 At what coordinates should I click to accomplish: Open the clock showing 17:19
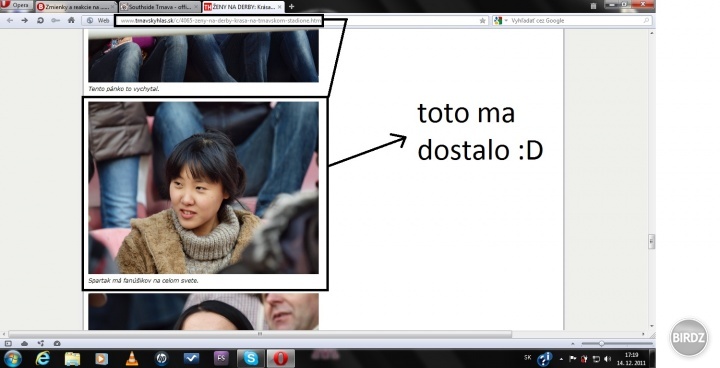click(631, 359)
